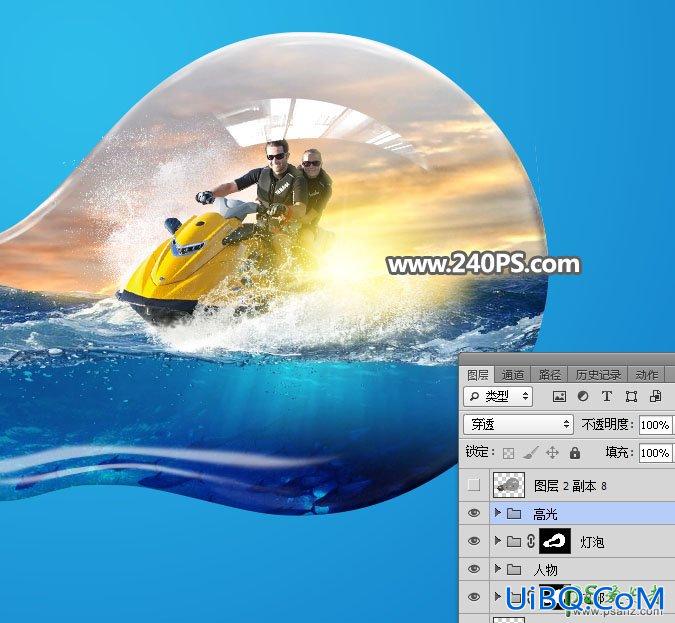Select the 高光 group name
This screenshot has height=623, width=675.
click(545, 514)
